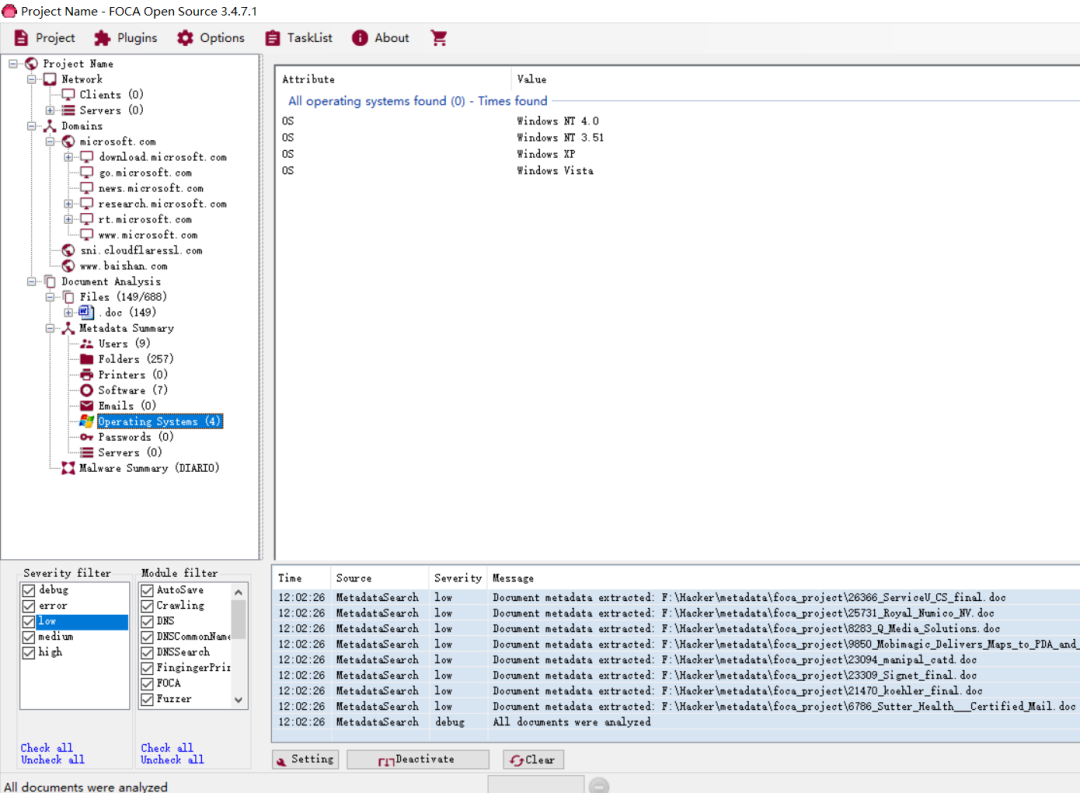Click the Network node icon
The width and height of the screenshot is (1080, 793).
pos(50,79)
